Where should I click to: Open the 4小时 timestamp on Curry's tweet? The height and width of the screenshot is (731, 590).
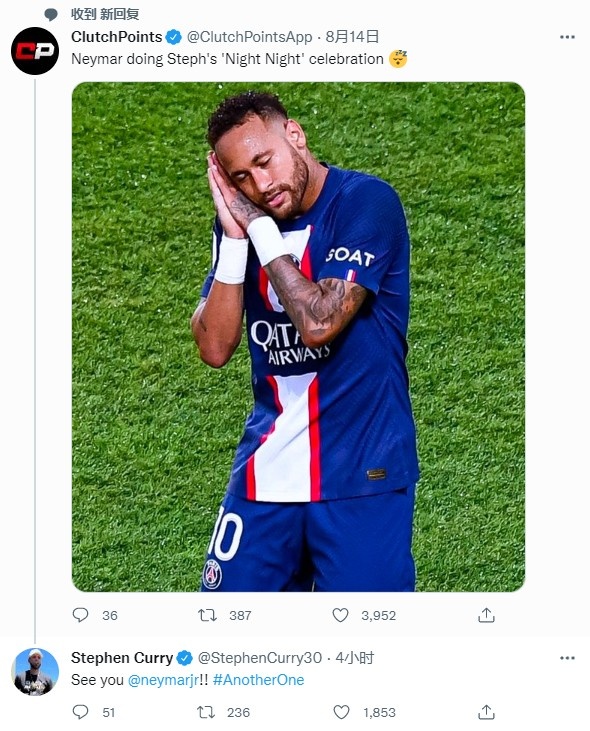[x=354, y=658]
